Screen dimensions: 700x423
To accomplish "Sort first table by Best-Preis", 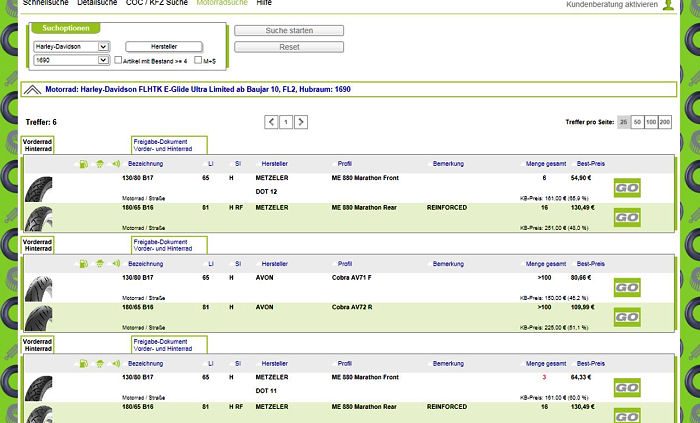I will click(591, 164).
